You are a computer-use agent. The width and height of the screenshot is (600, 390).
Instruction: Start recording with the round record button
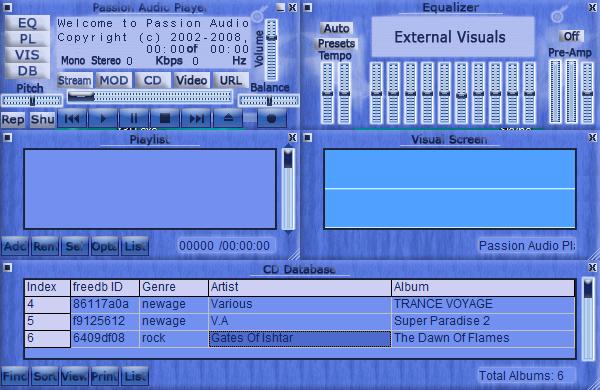tap(271, 119)
